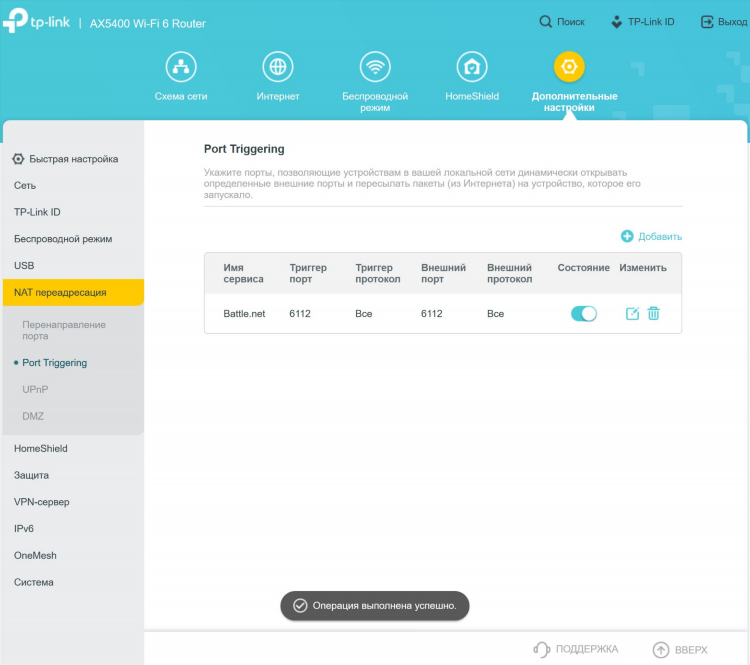Open Перенаправление порта submenu item

[64, 330]
